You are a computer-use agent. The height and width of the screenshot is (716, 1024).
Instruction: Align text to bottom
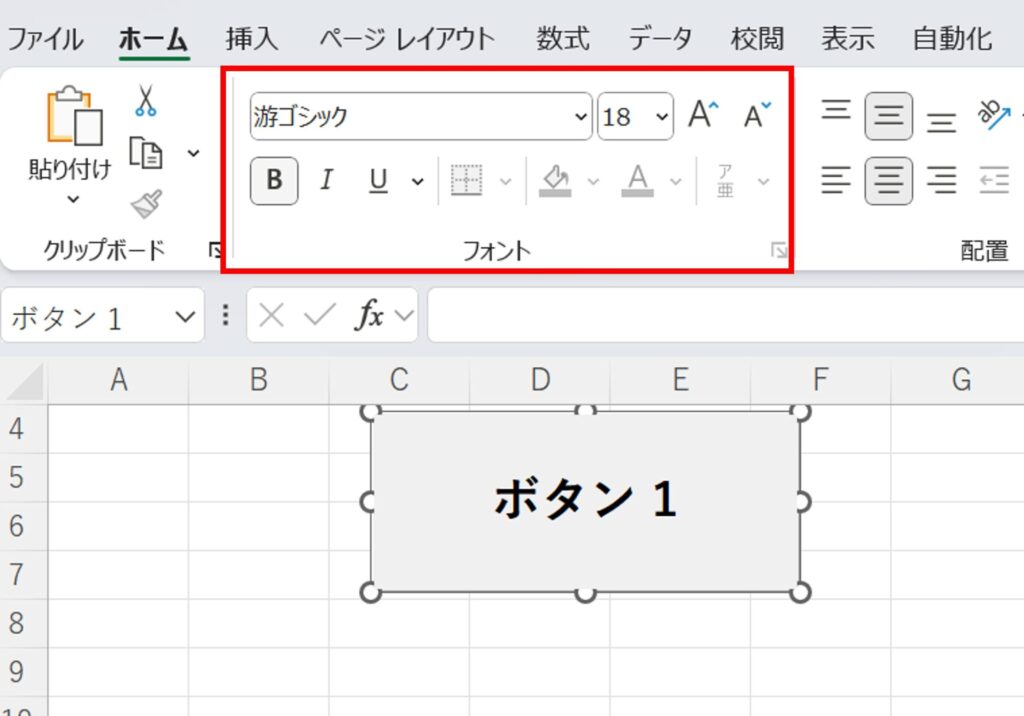click(x=941, y=121)
